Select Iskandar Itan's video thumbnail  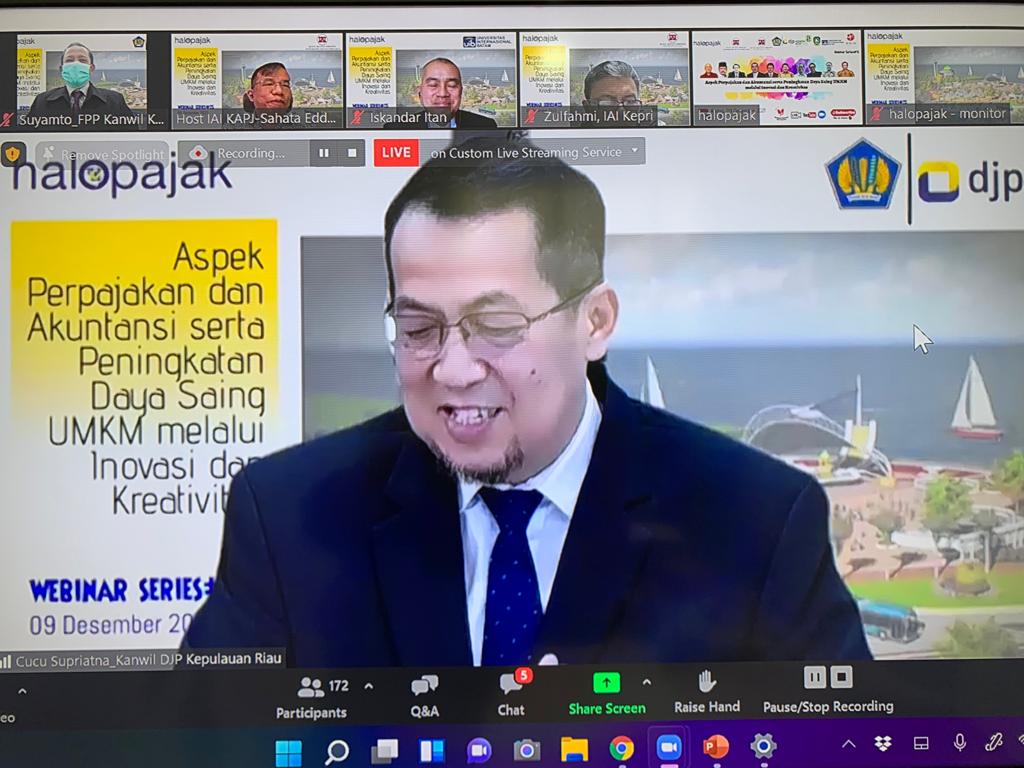pos(432,78)
